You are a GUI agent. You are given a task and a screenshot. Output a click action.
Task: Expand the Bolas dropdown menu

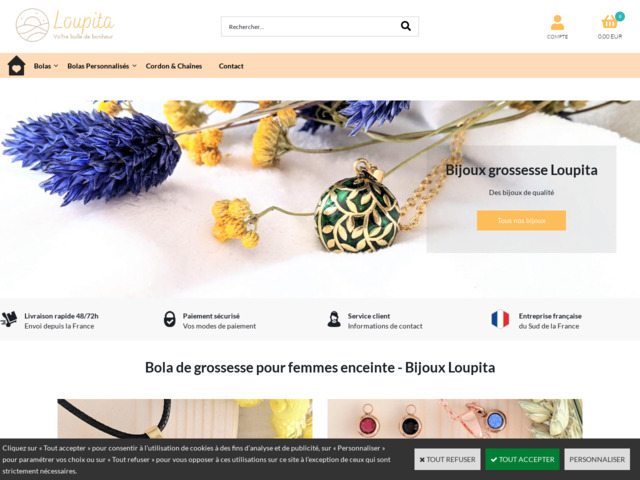pos(46,66)
